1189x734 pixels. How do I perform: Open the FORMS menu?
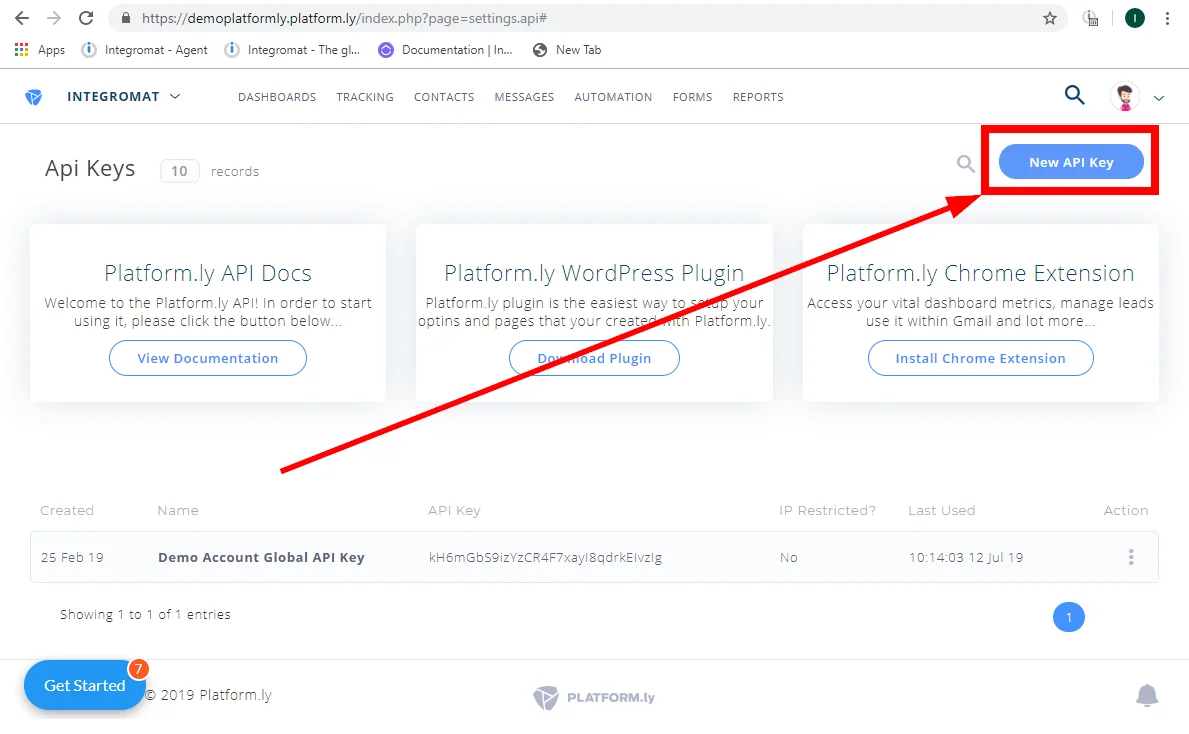(x=692, y=97)
